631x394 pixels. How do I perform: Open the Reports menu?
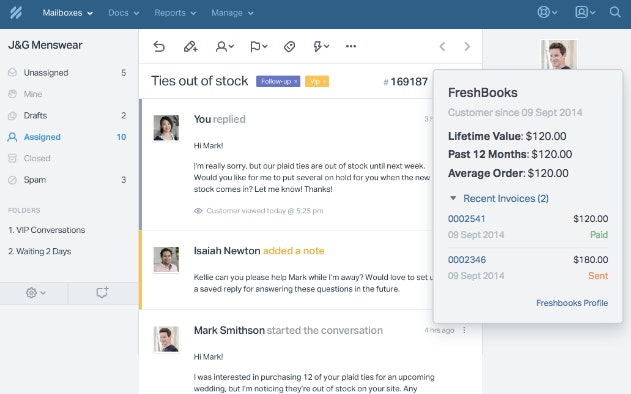[175, 13]
